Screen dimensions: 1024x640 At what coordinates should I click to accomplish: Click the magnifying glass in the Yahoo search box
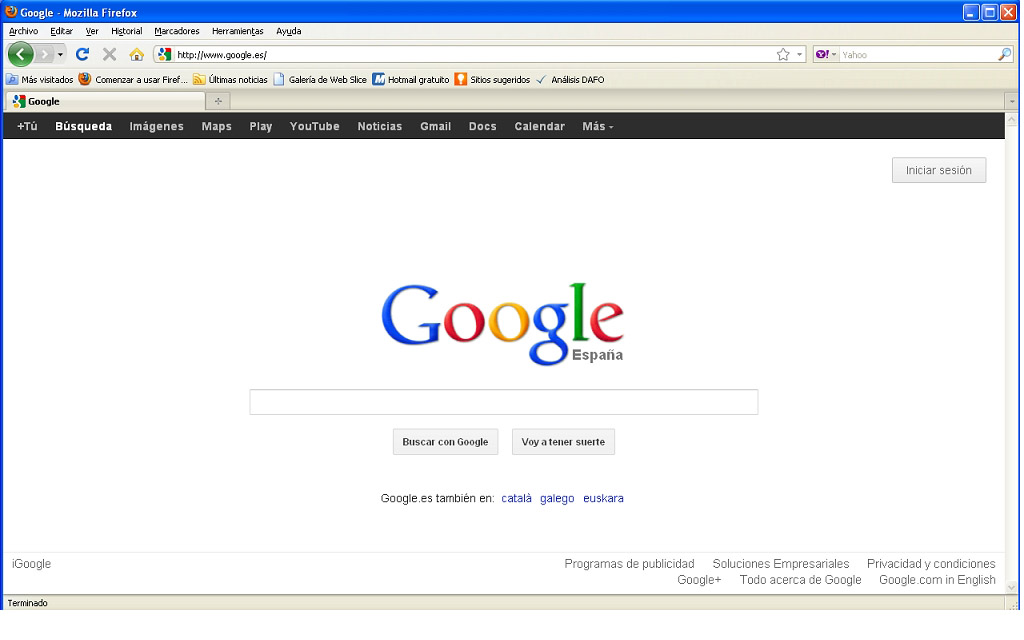click(x=1004, y=55)
